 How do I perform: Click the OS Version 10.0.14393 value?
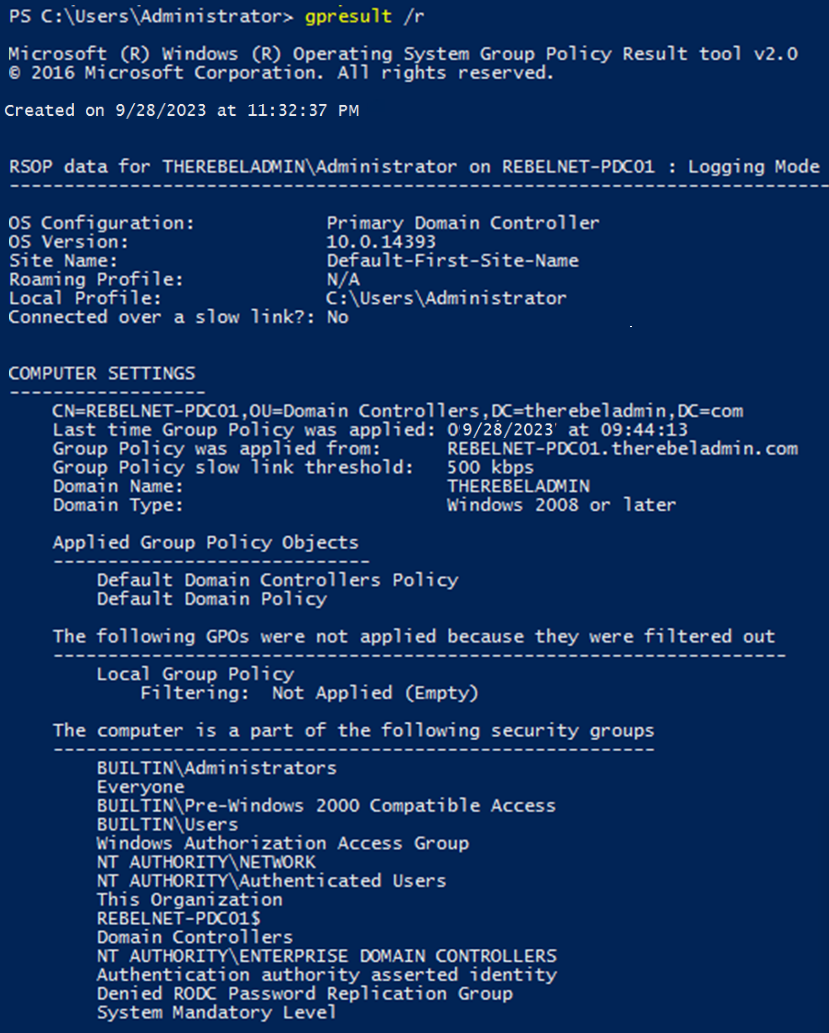[381, 242]
